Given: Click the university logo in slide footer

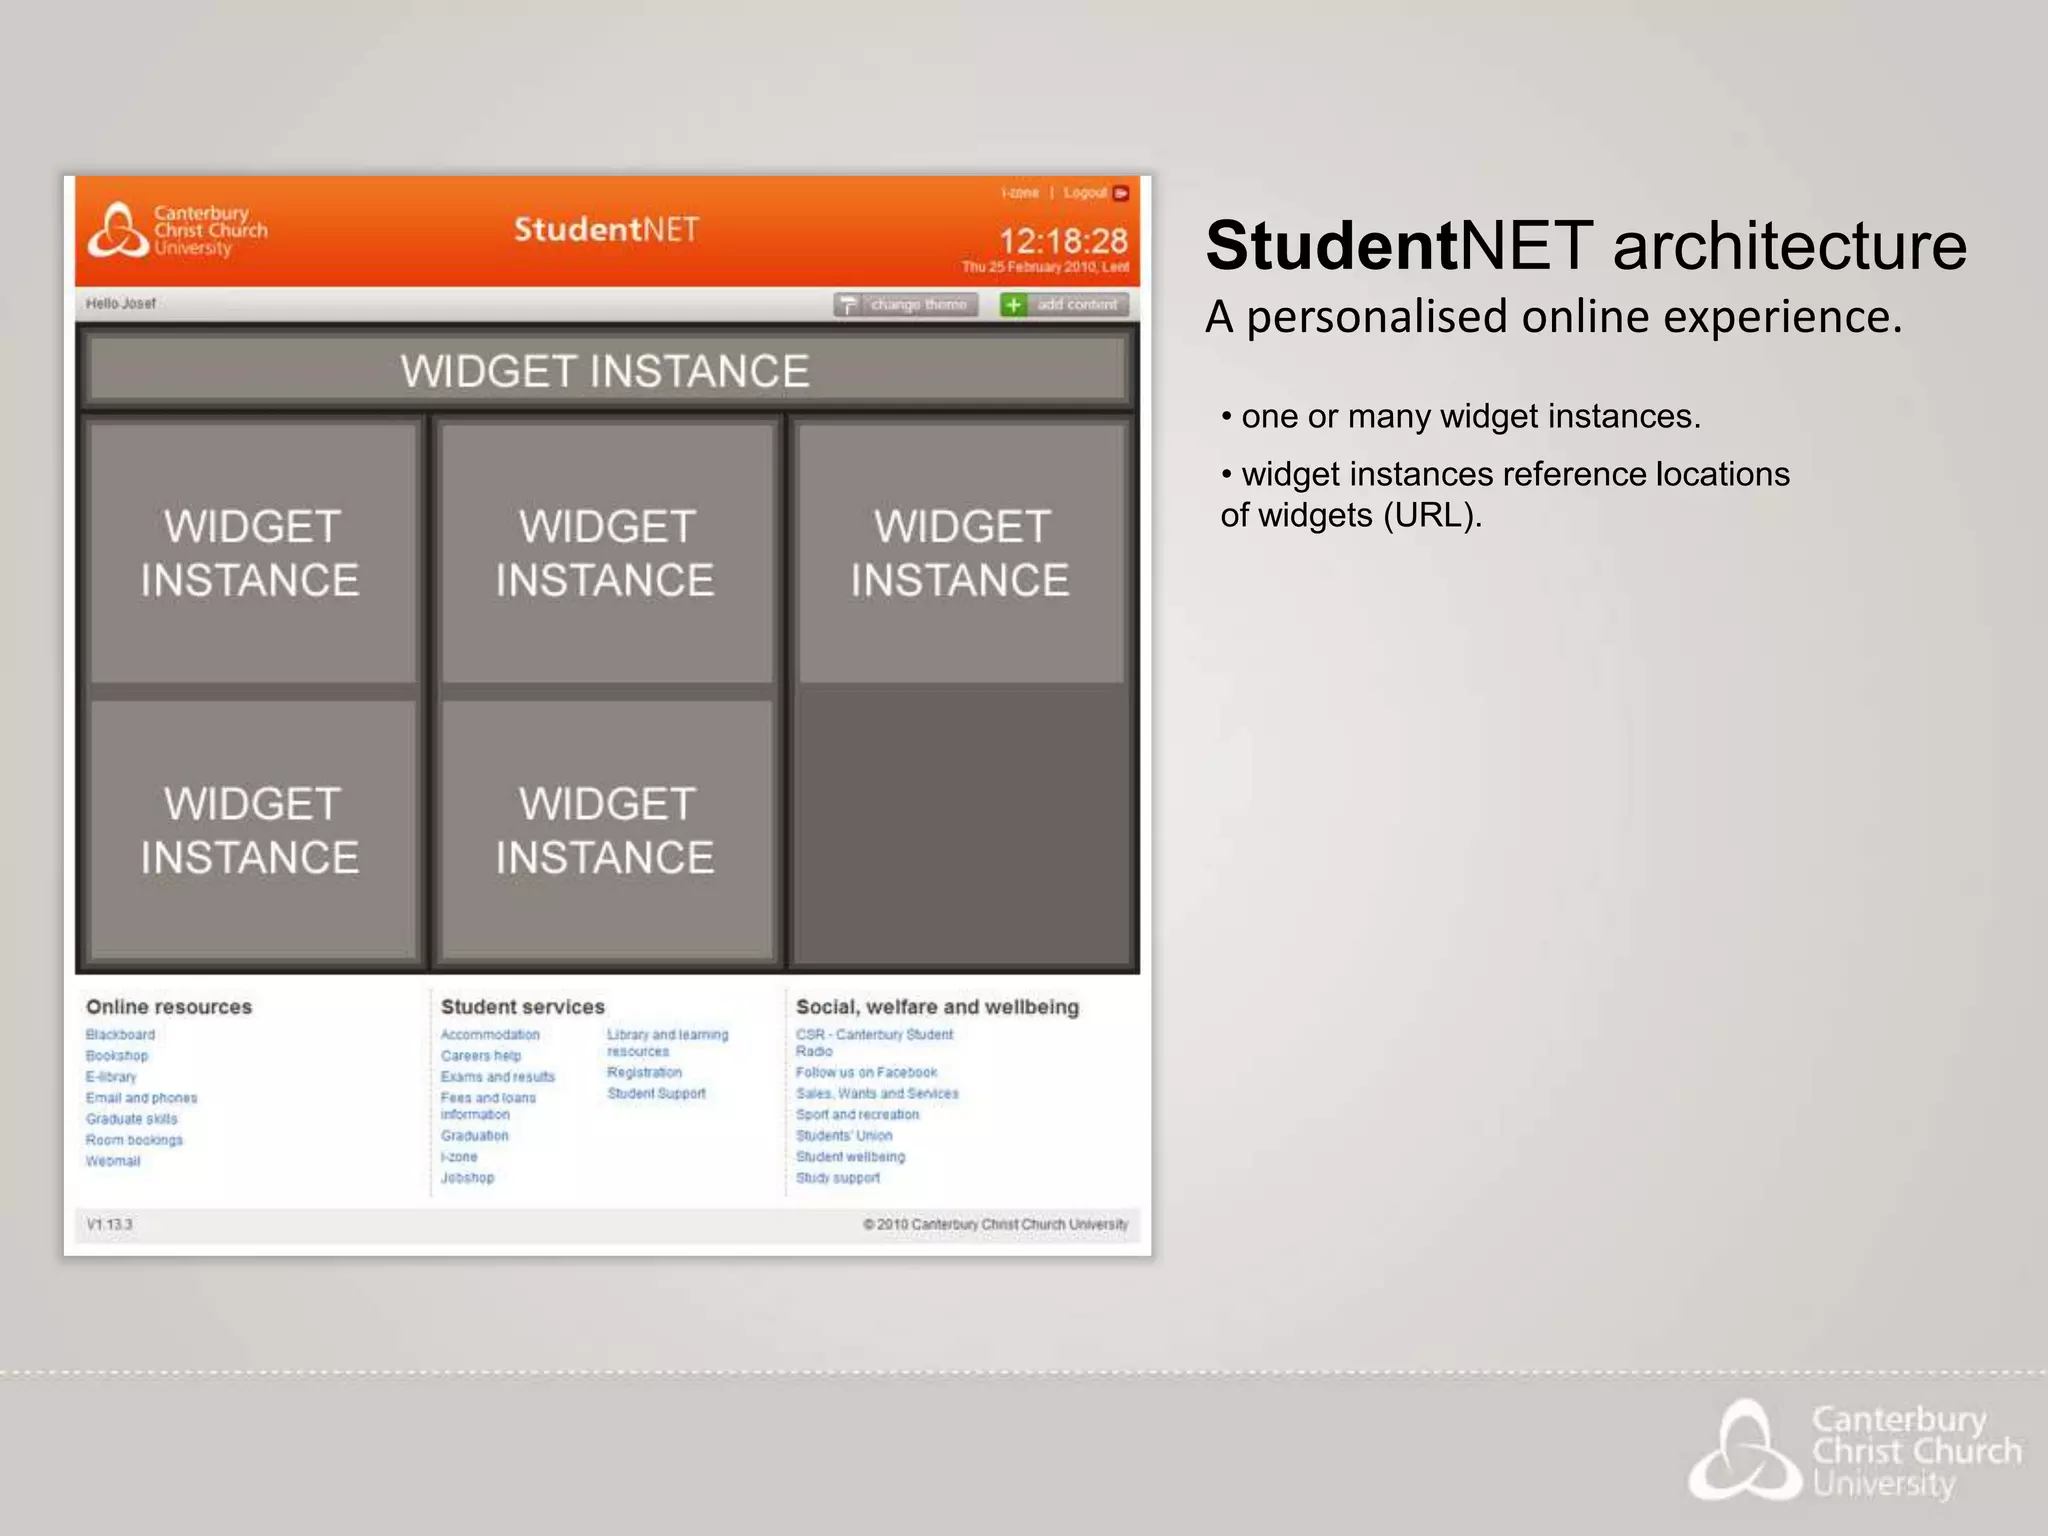Looking at the screenshot, I should point(1855,1451).
